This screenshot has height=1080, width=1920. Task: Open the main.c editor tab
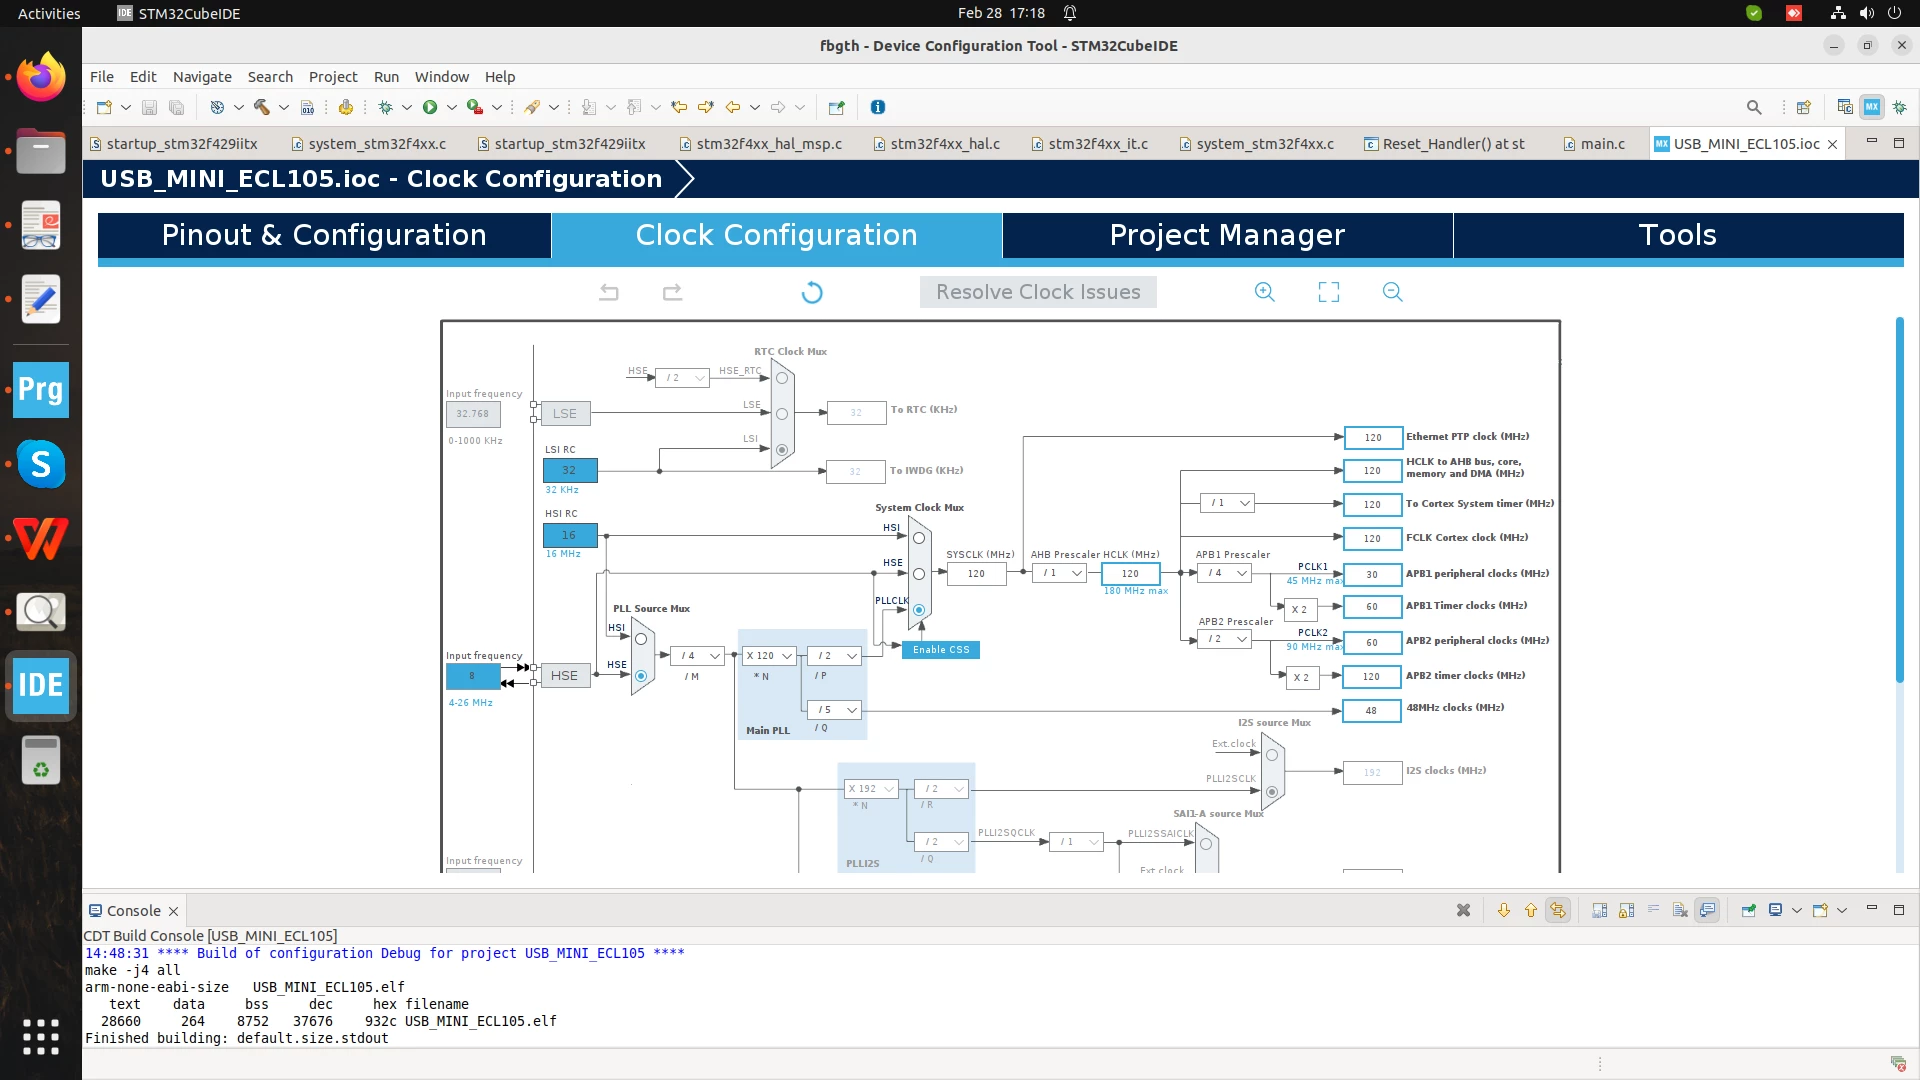point(1594,144)
